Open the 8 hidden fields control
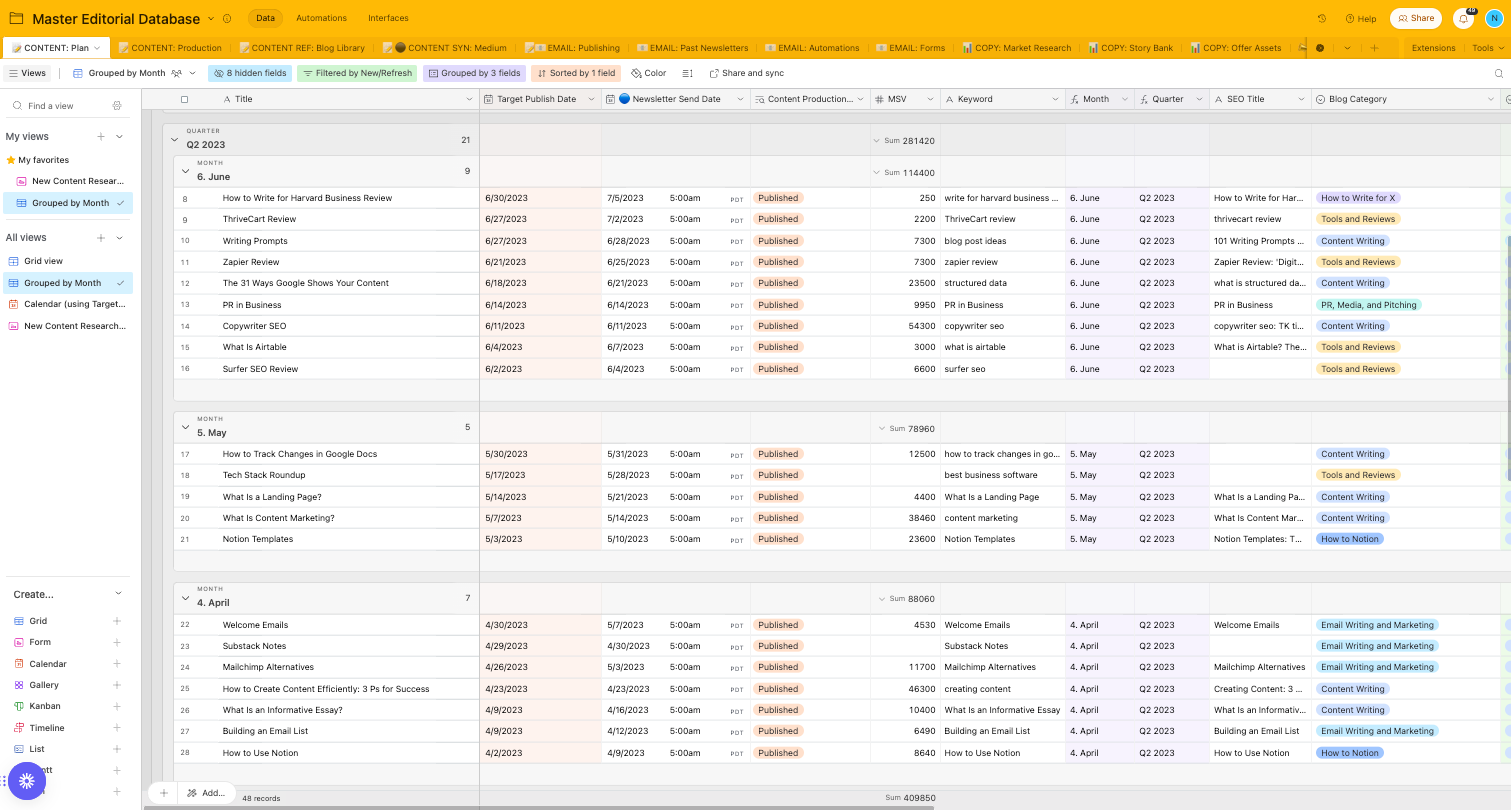The width and height of the screenshot is (1511, 810). [250, 73]
